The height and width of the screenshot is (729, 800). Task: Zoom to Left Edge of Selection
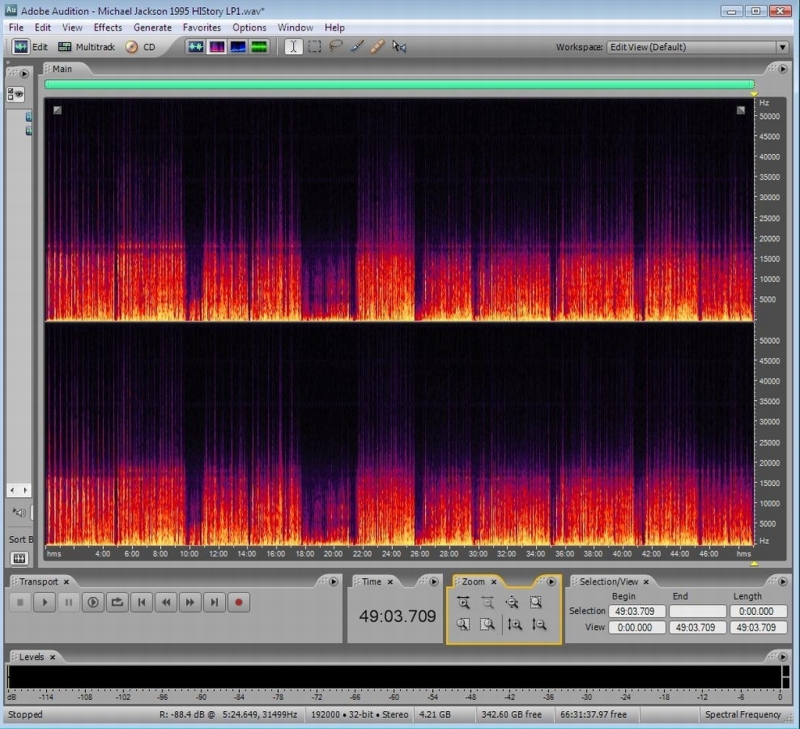tap(463, 624)
